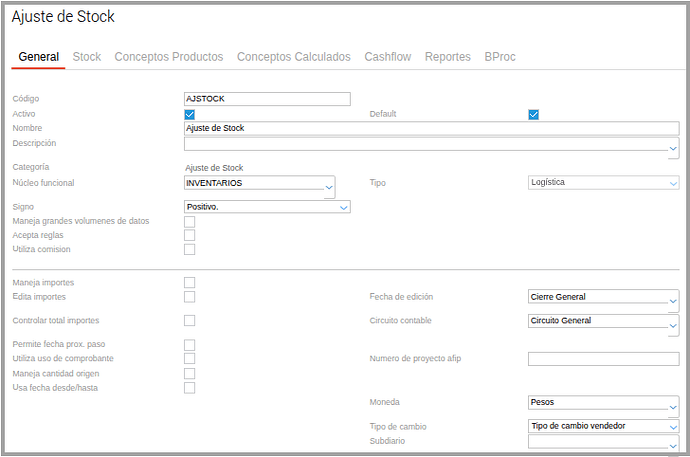This screenshot has height=457, width=690.
Task: Switch to the BProc tab
Action: click(x=500, y=57)
